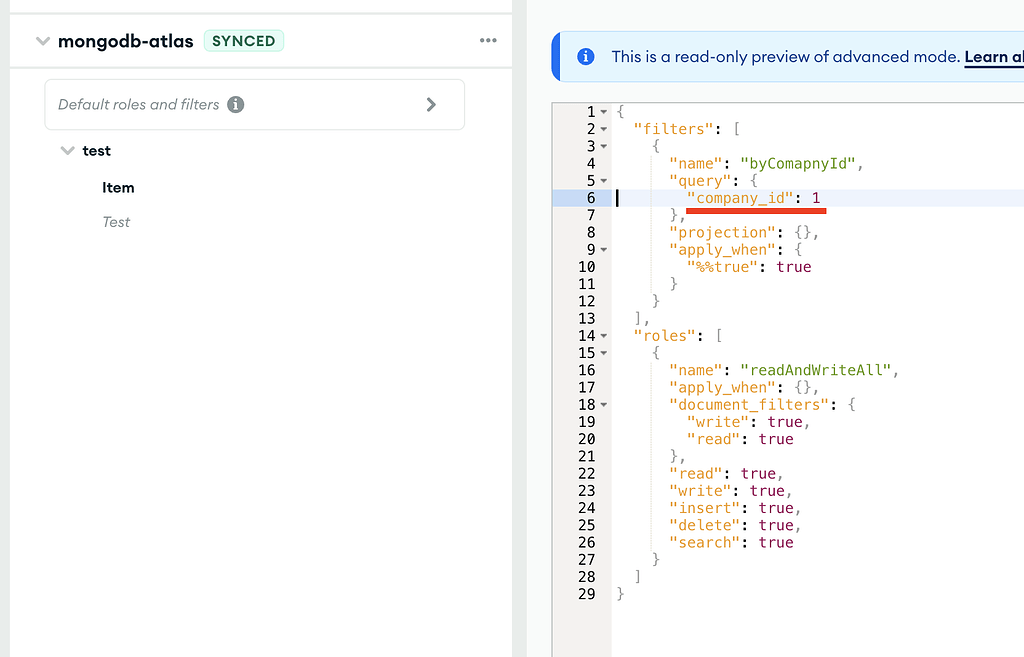Fold the "query" object at line 5
The height and width of the screenshot is (657, 1024).
pos(603,181)
